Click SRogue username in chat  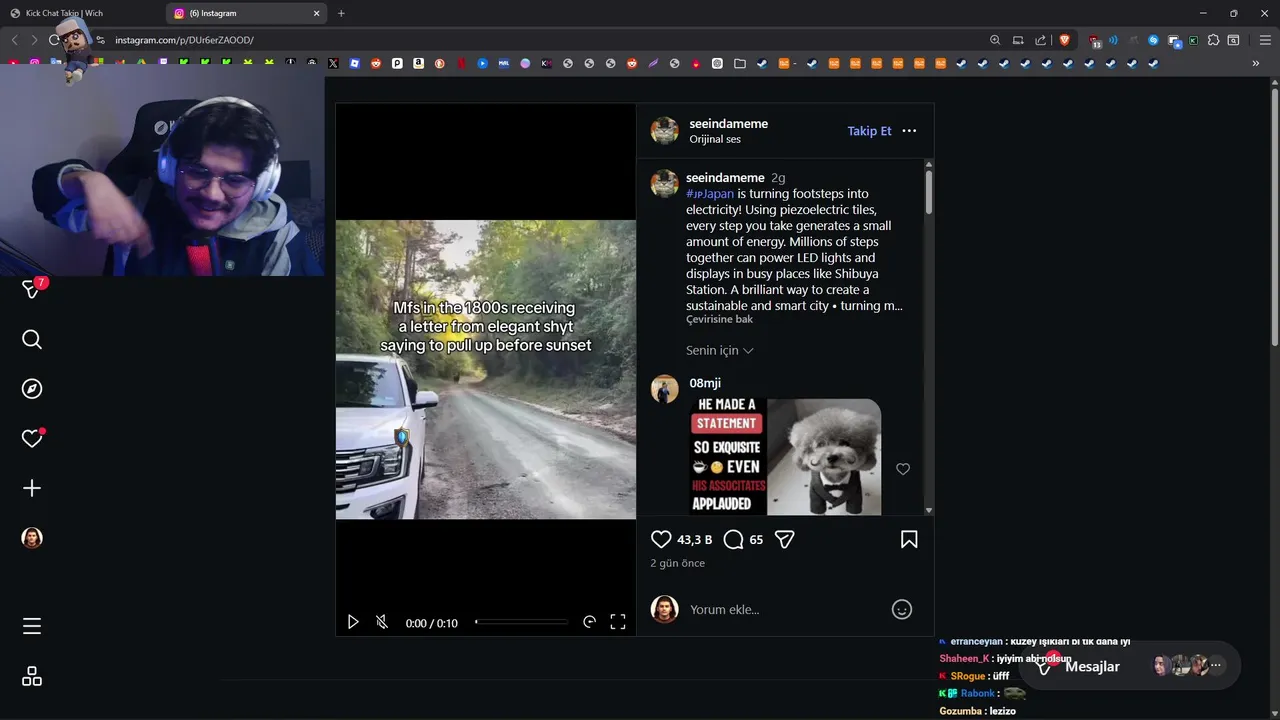[968, 676]
